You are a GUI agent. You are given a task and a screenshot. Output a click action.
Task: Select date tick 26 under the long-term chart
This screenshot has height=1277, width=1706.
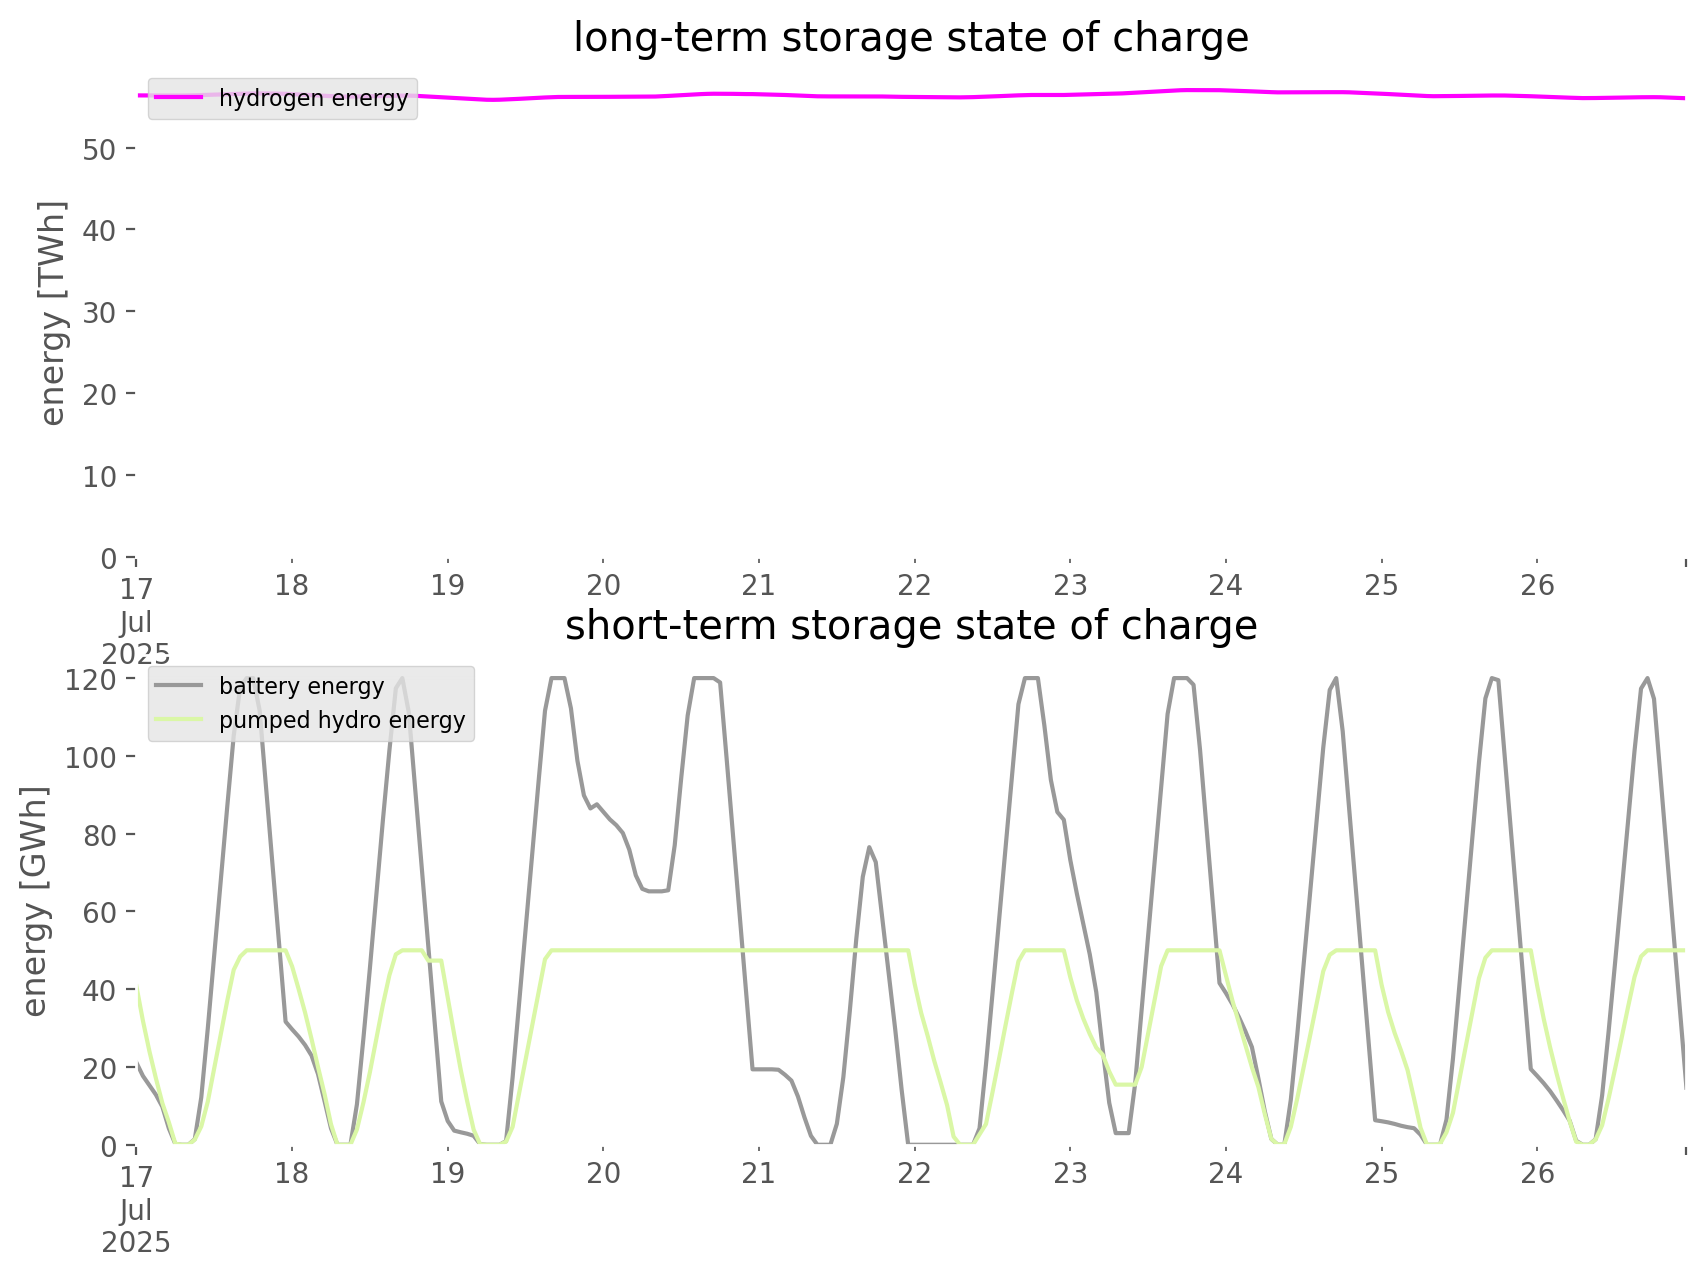1537,585
